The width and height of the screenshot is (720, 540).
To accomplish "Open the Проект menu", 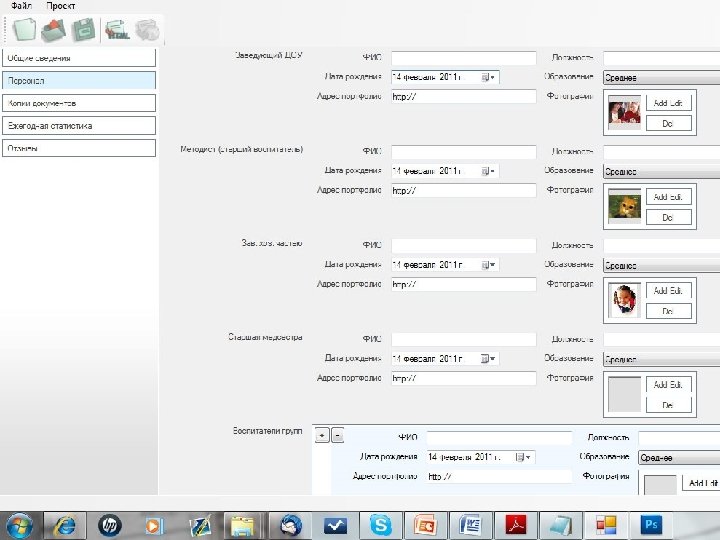I will (60, 6).
